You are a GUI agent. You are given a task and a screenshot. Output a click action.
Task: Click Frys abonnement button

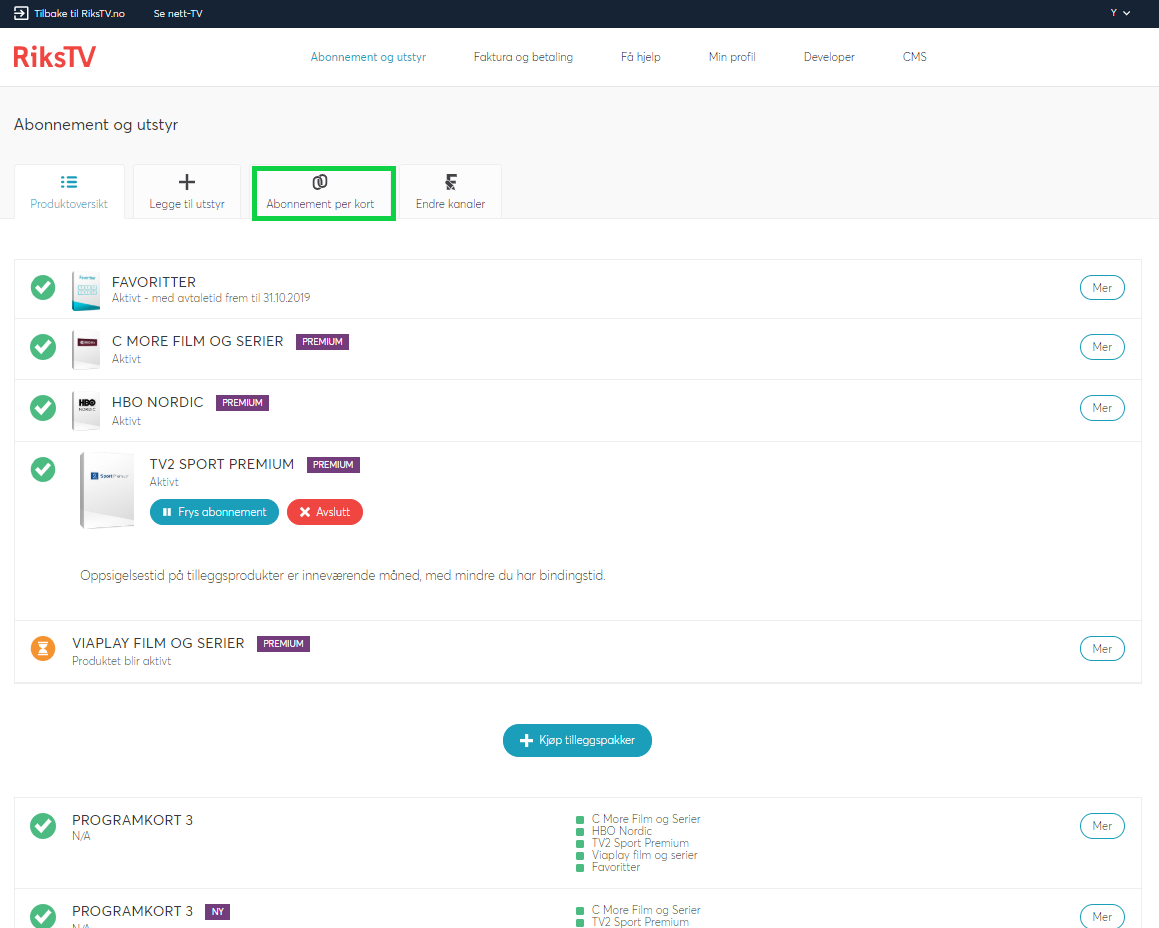click(214, 512)
